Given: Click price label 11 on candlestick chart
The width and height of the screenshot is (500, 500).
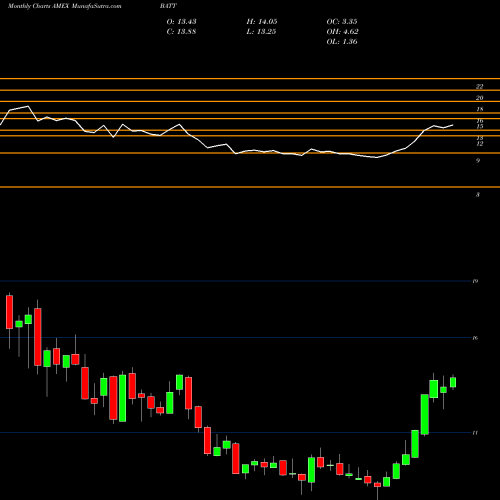Looking at the screenshot, I should tap(475, 433).
